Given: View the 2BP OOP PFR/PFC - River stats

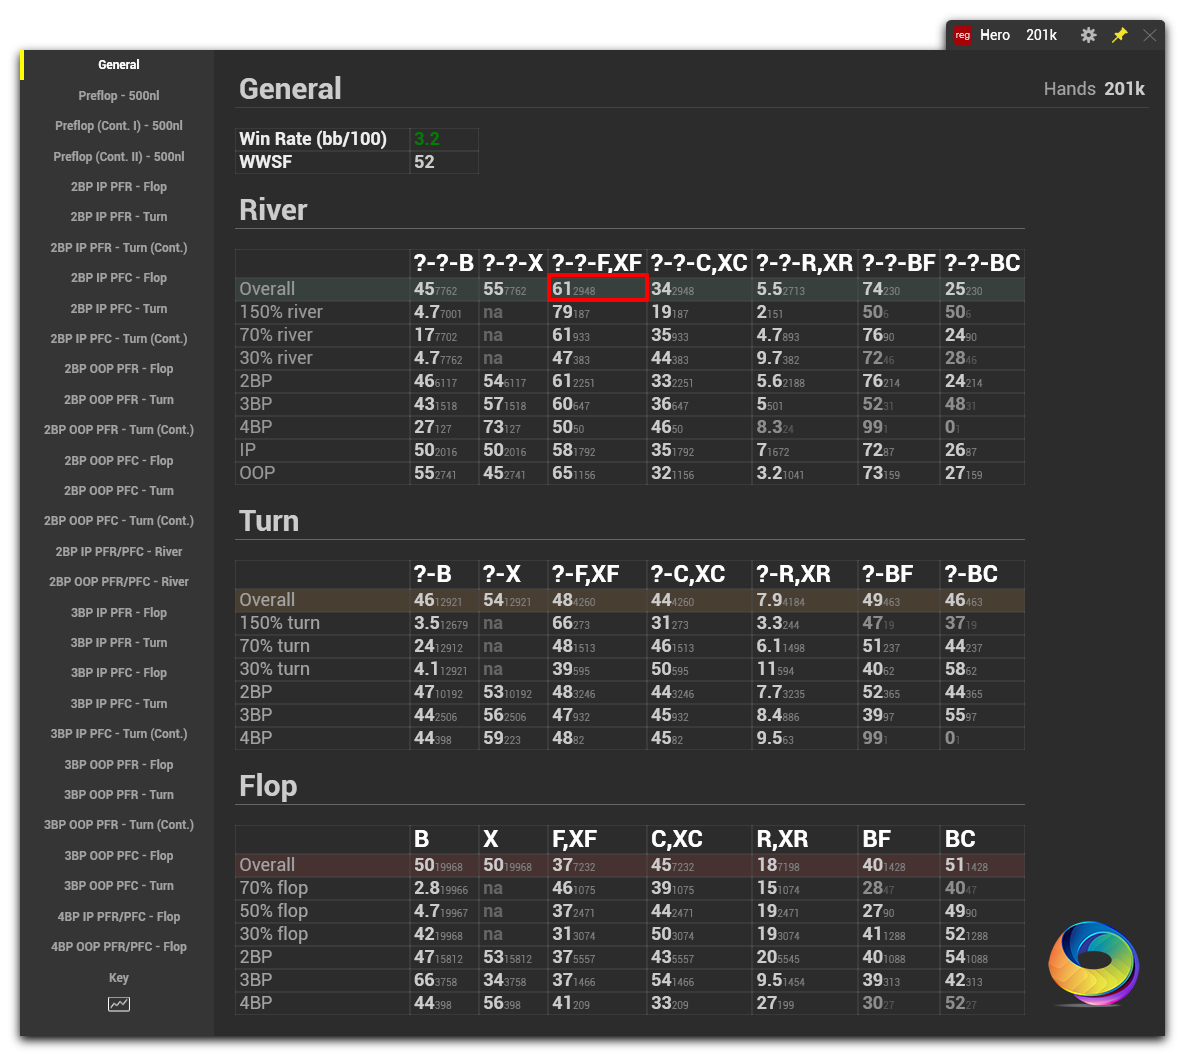Looking at the screenshot, I should pyautogui.click(x=118, y=581).
